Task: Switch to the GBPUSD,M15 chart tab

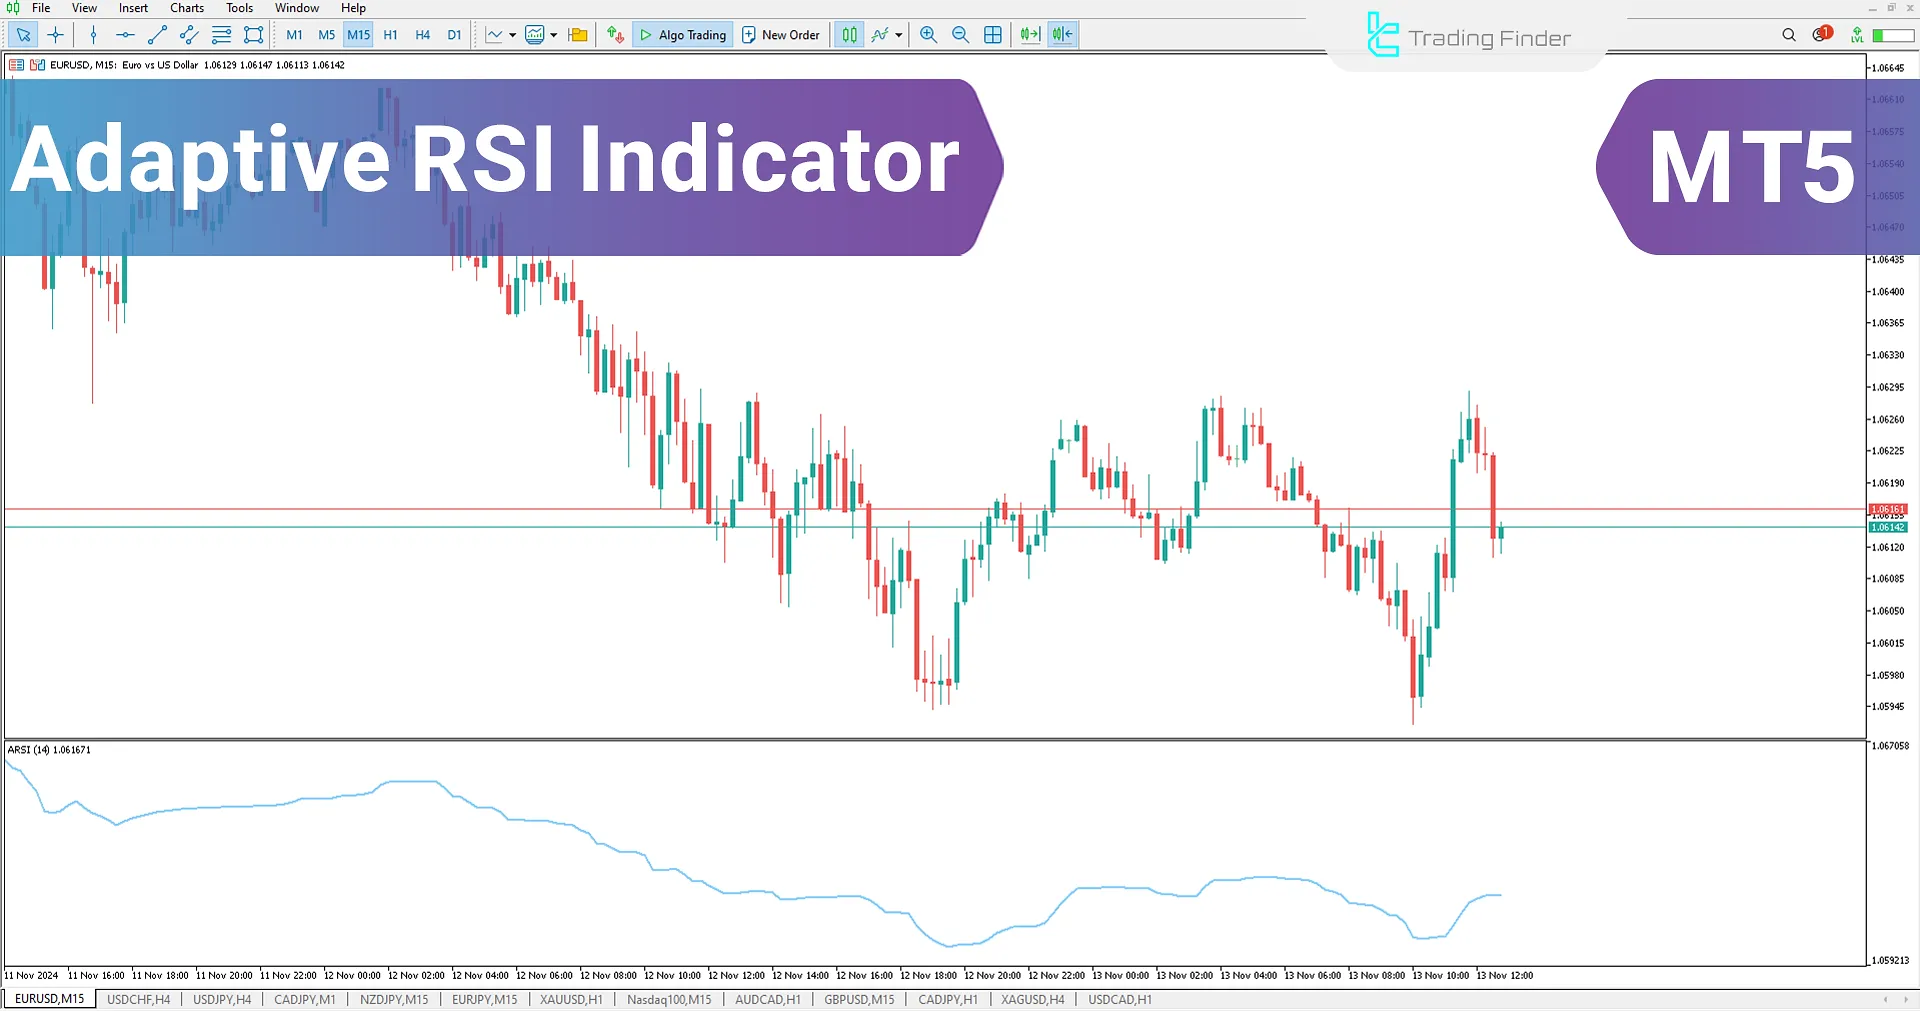Action: [859, 999]
